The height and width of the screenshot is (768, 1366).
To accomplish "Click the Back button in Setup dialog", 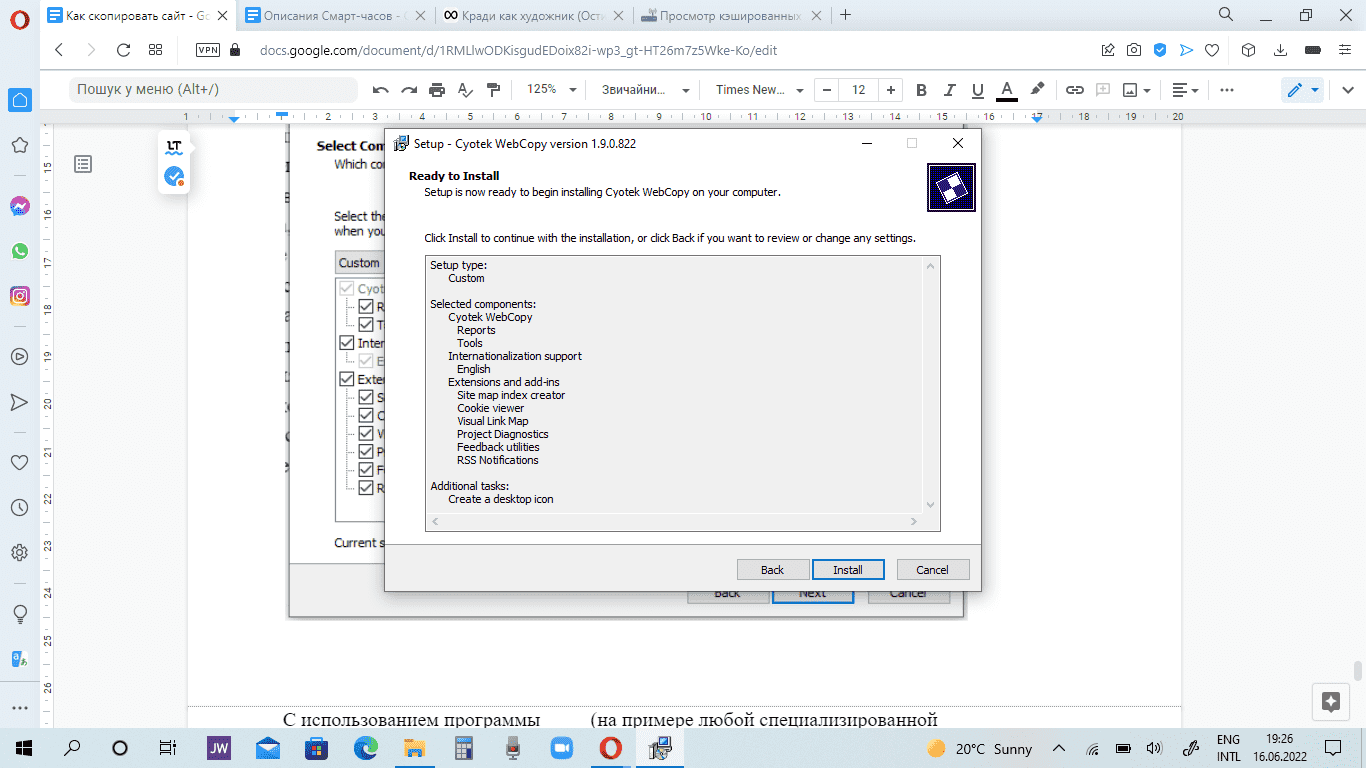I will point(772,569).
